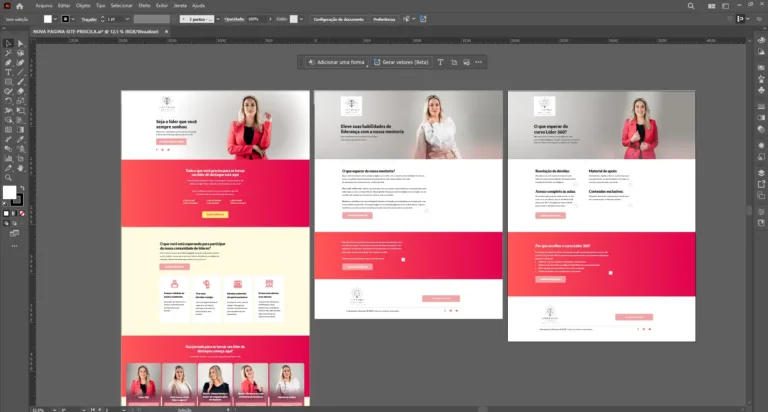Select the Scale tool
Screen dimensions: 768x412
coord(21,101)
